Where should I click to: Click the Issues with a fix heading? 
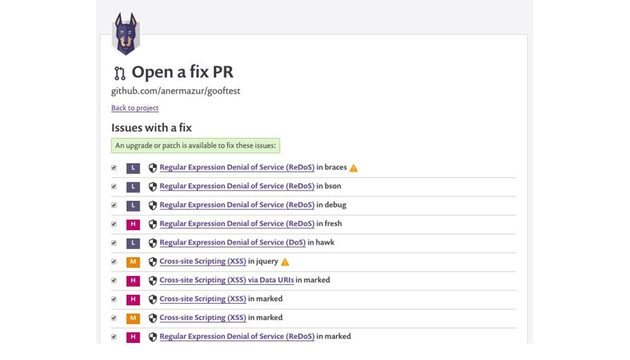coord(151,128)
